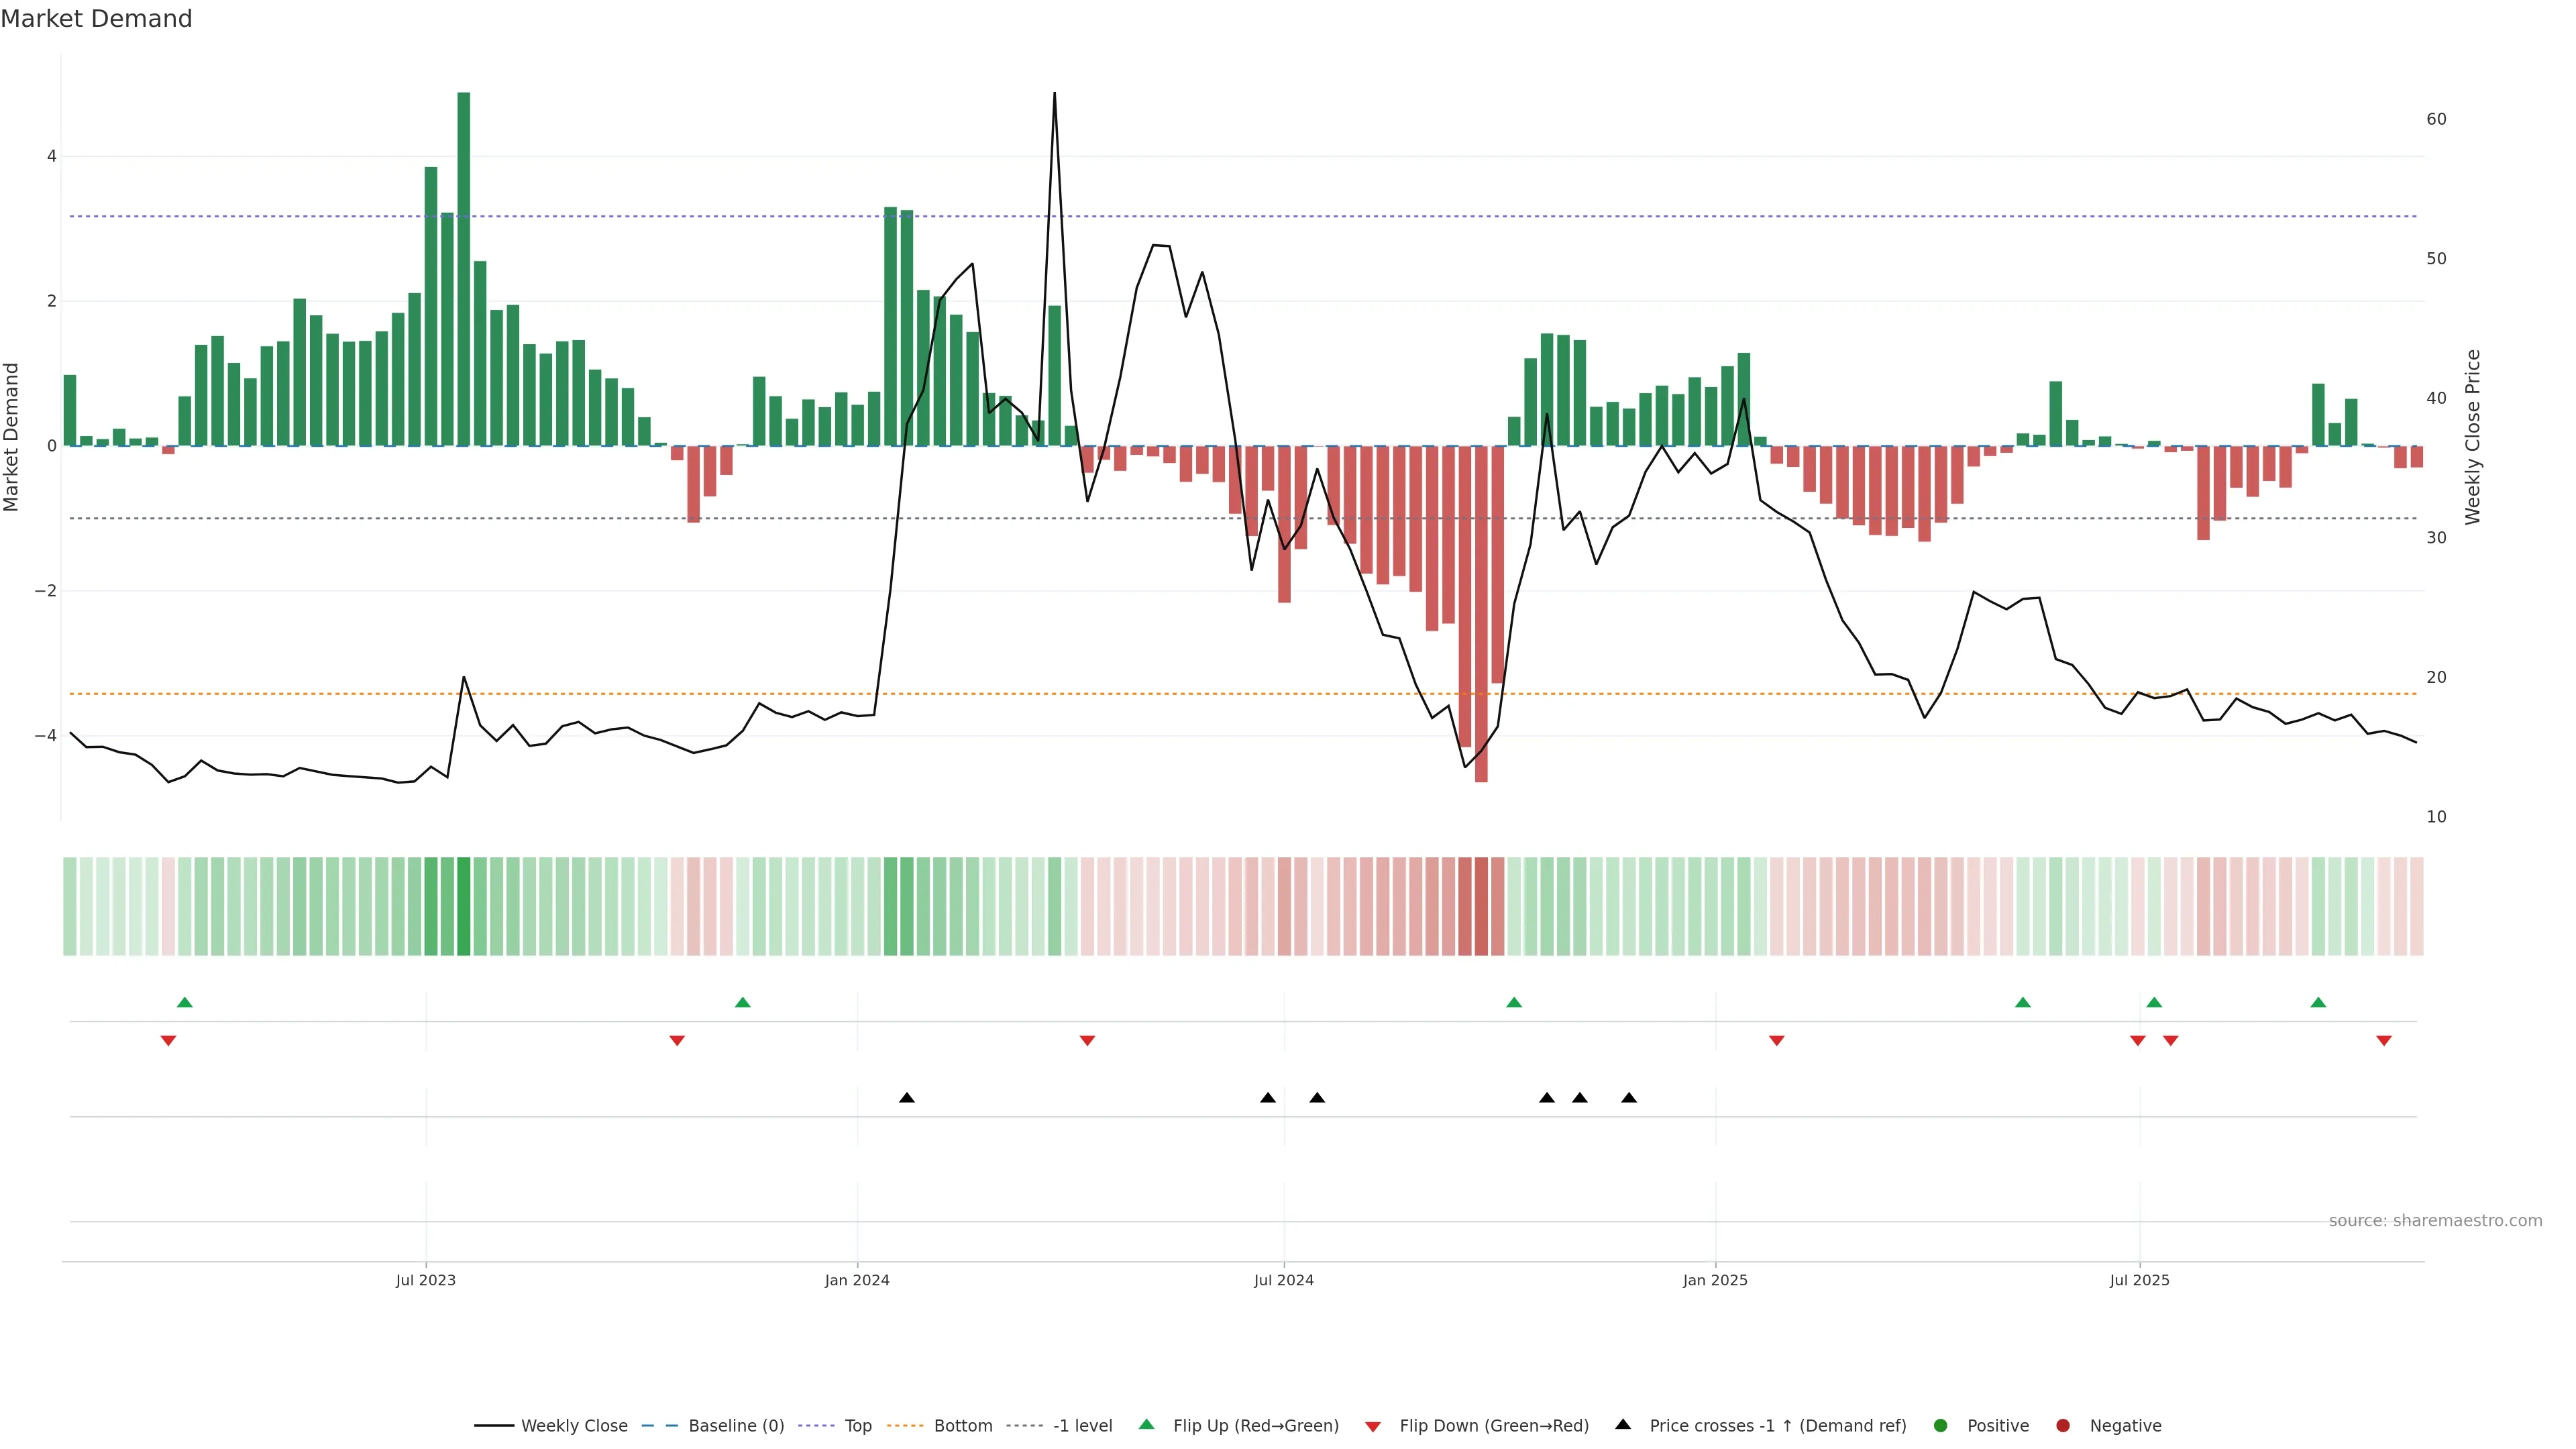
Task: Click the first green flip-up marker
Action: click(184, 1003)
